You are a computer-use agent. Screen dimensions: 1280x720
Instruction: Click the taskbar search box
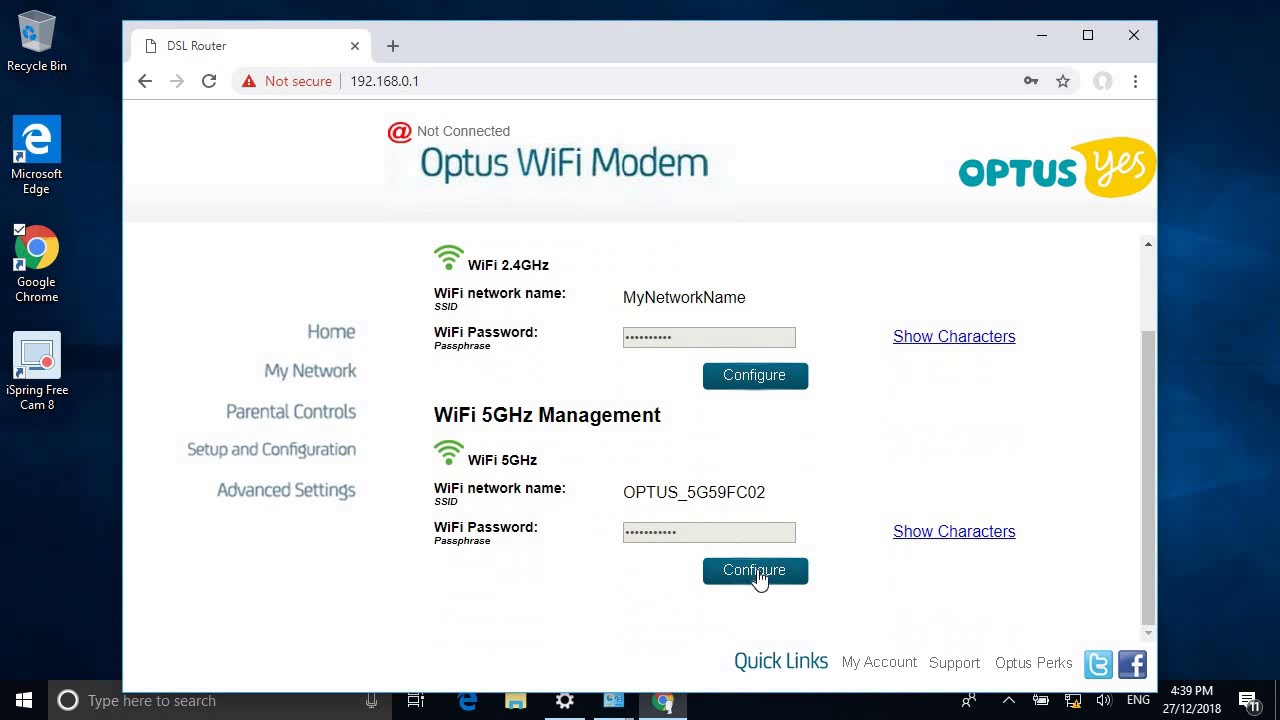(x=220, y=701)
